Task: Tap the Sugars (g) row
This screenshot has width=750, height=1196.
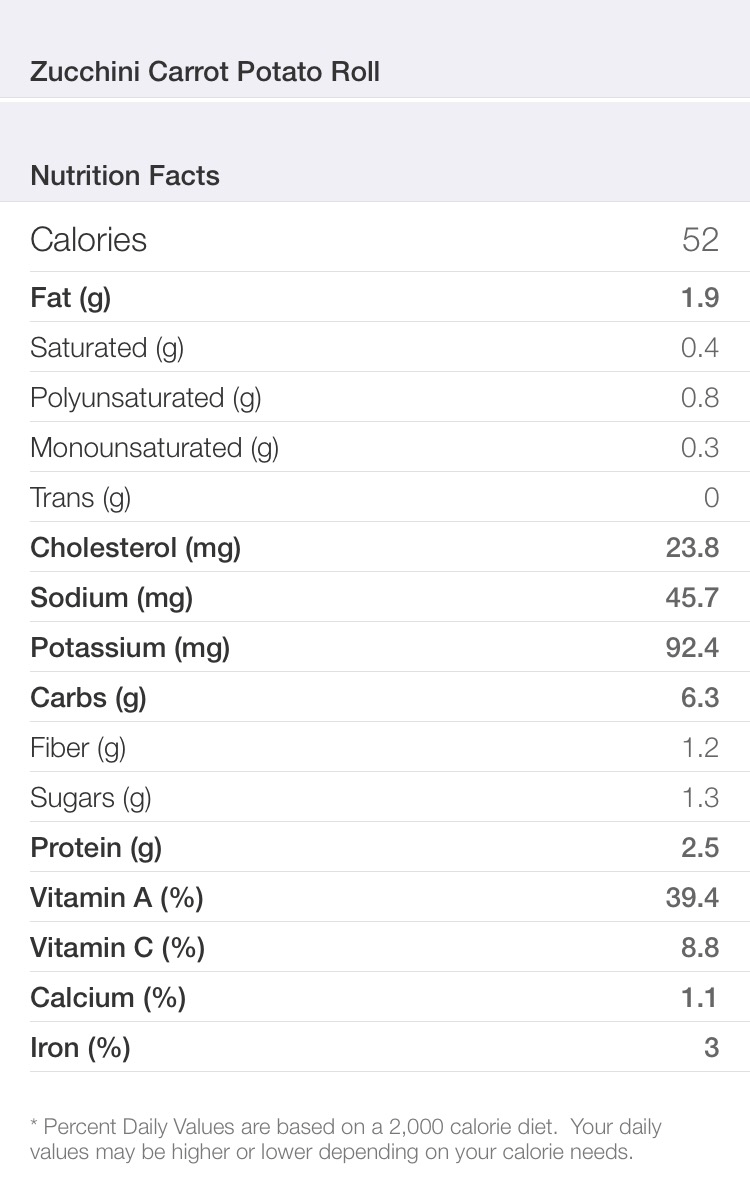Action: pyautogui.click(x=375, y=796)
